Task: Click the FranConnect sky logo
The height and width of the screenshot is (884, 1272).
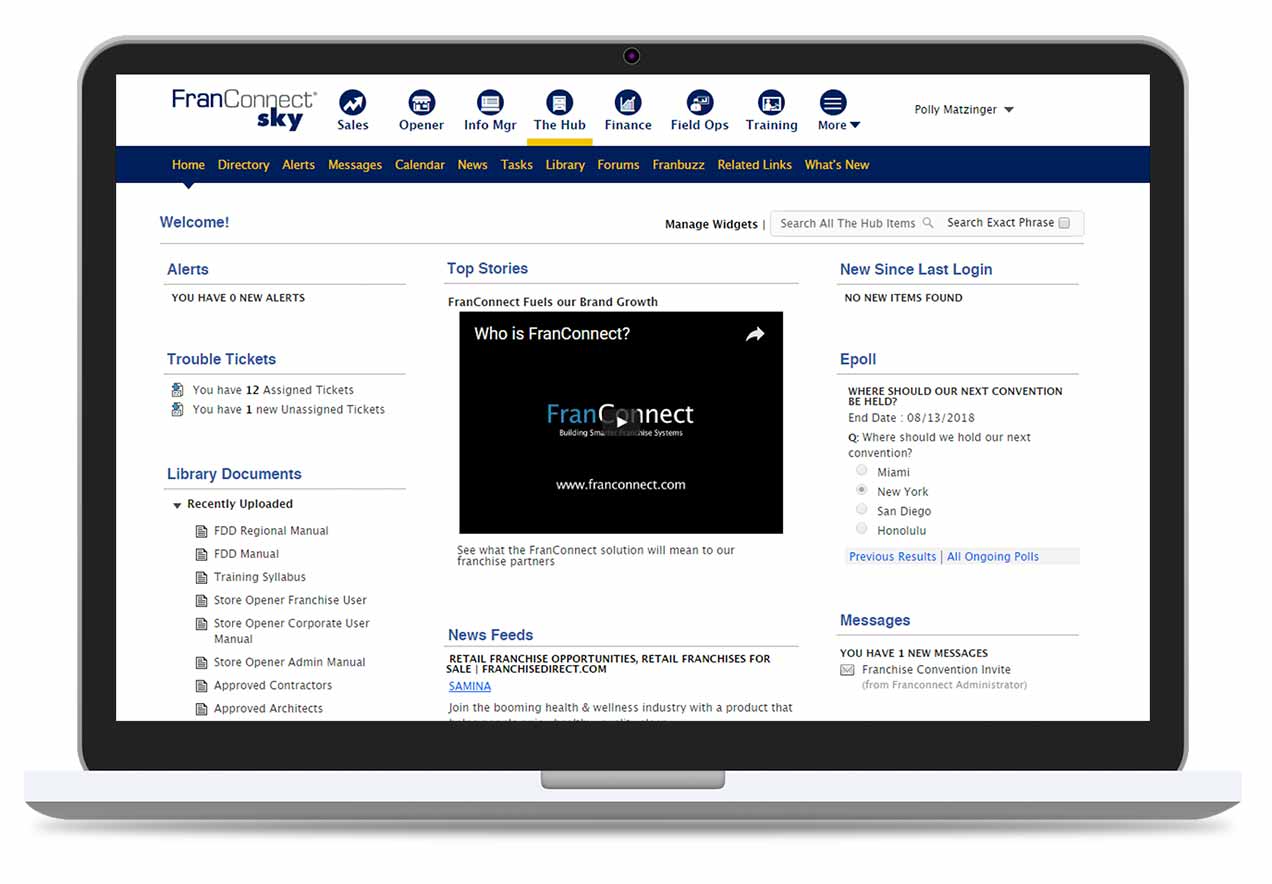Action: 244,109
